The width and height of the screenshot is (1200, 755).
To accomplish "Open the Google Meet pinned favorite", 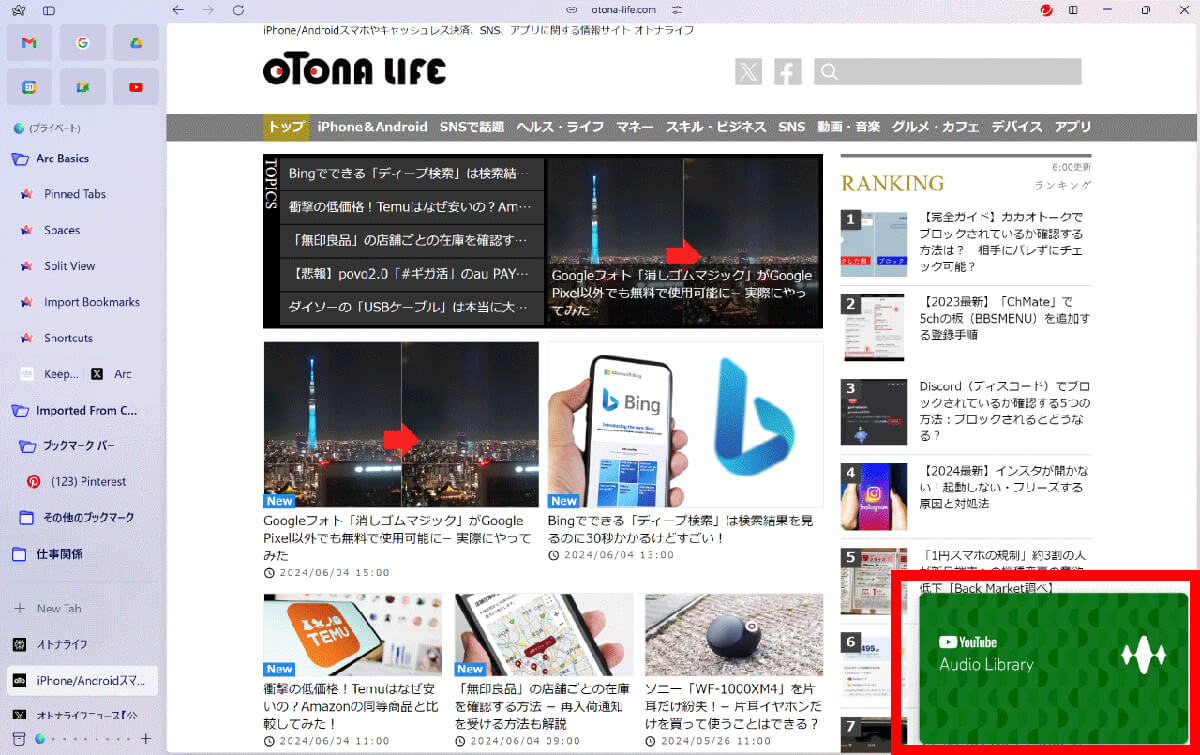I will 82,87.
